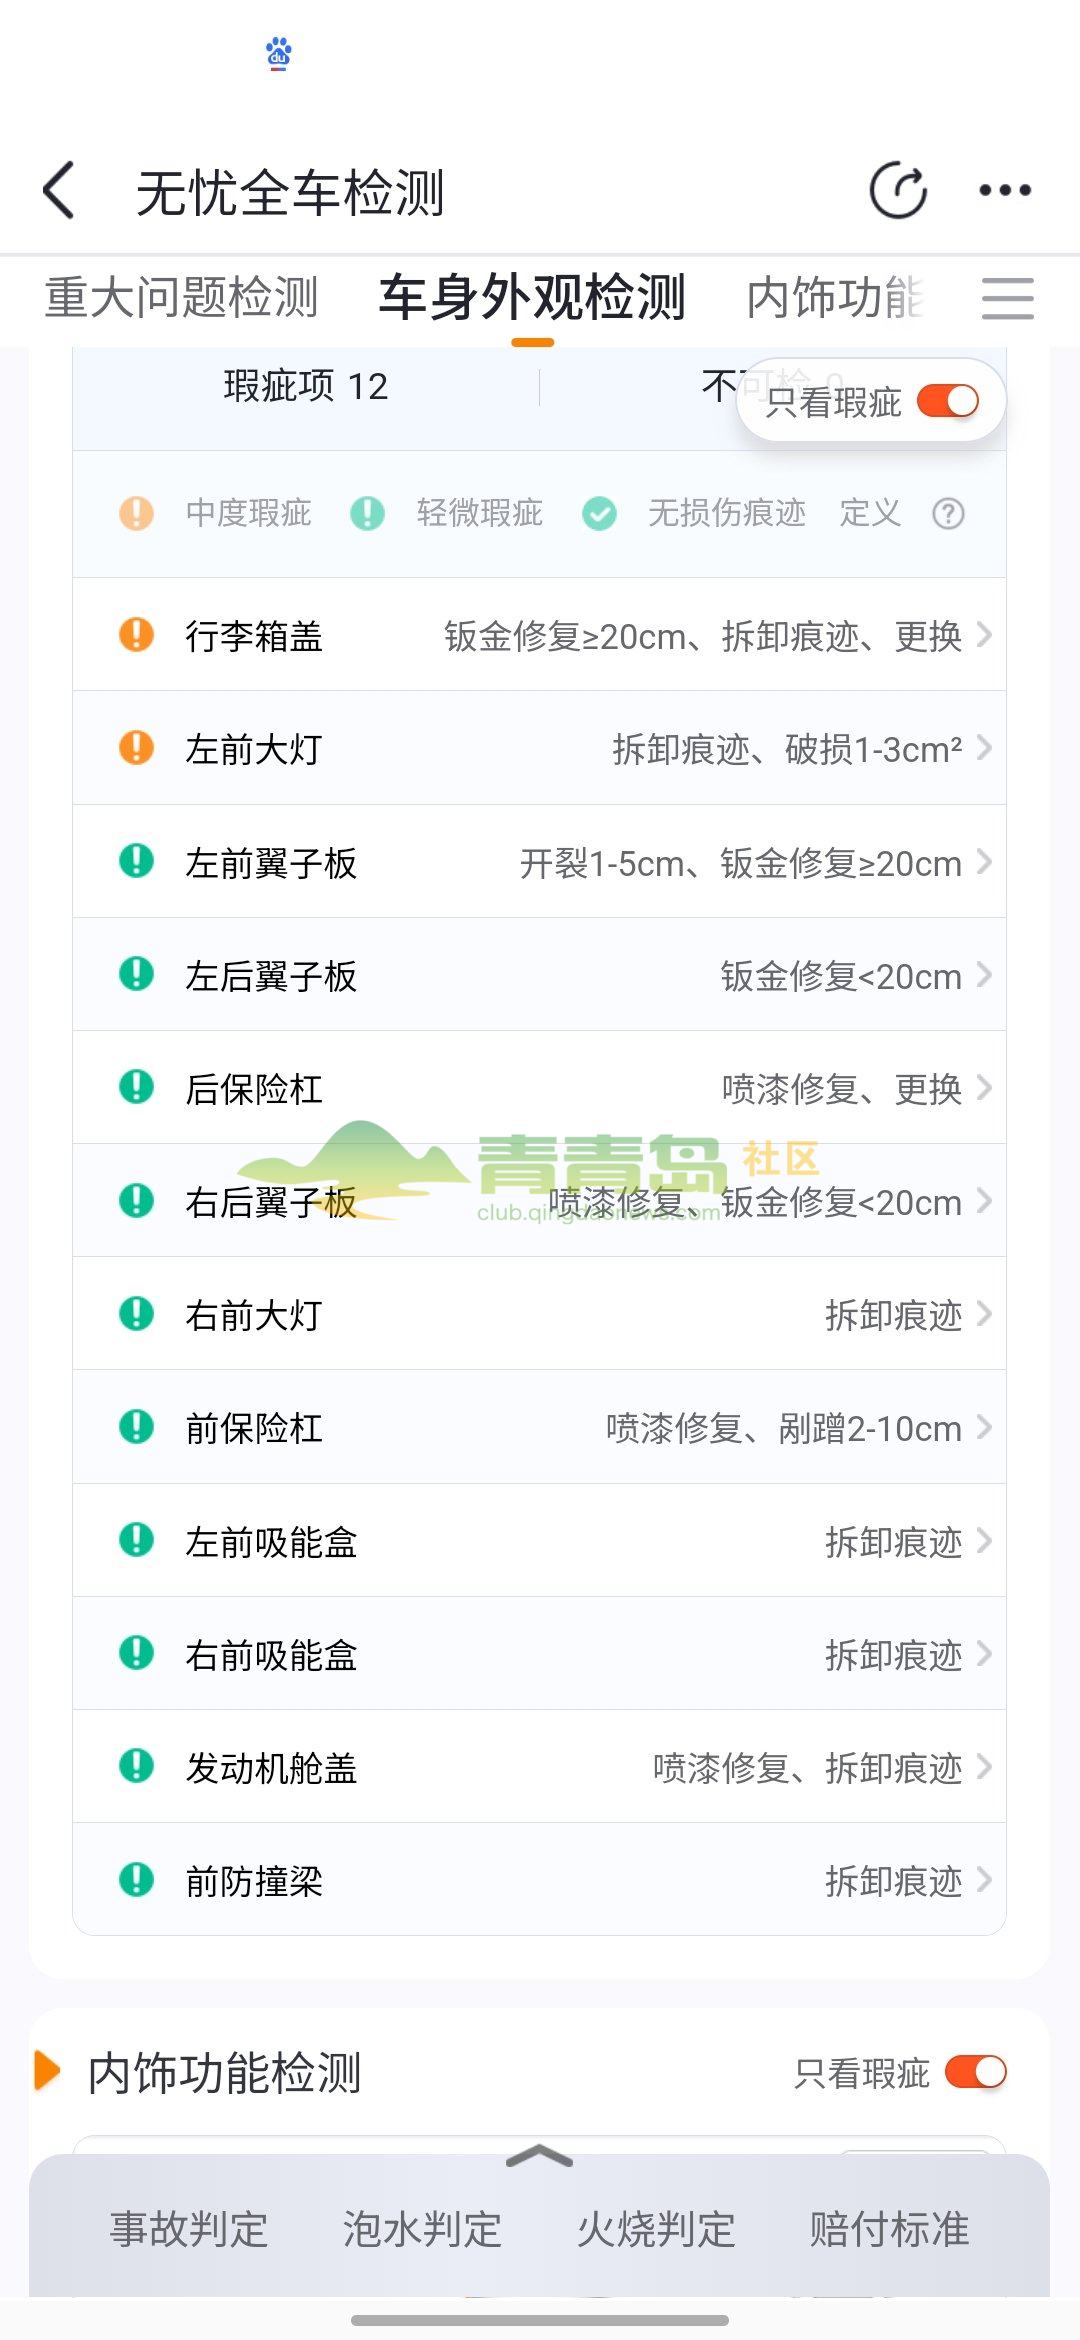The image size is (1080, 2340).
Task: Tap the orange warning icon for 行李箱盖
Action: [136, 635]
